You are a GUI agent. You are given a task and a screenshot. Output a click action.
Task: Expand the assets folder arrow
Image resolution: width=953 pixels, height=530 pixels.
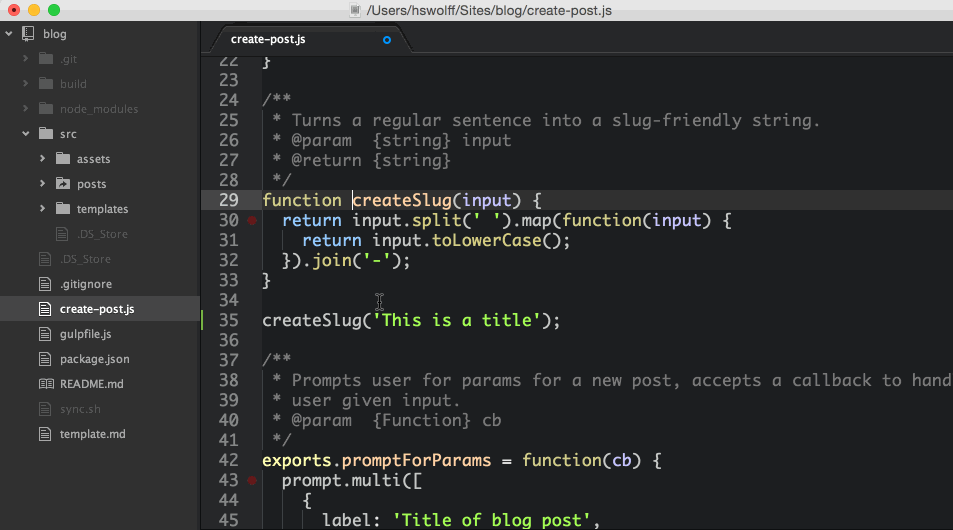[x=42, y=159]
